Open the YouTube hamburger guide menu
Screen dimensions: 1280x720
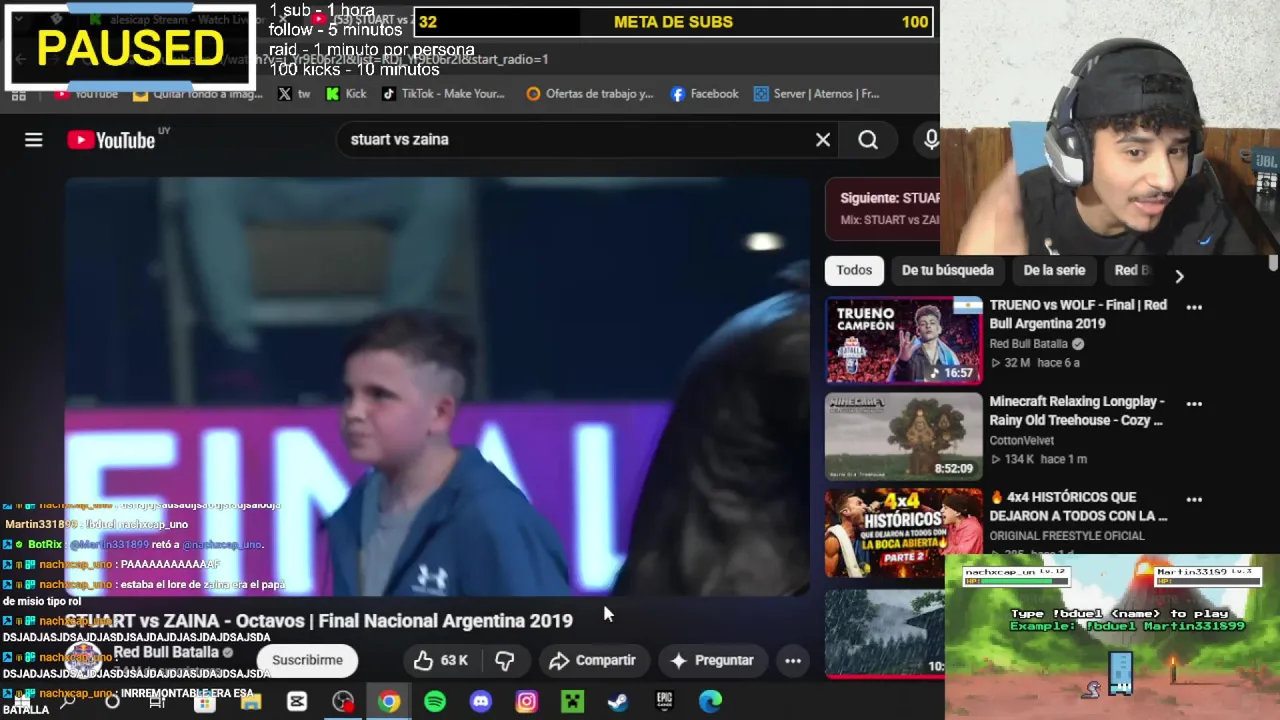click(x=33, y=140)
